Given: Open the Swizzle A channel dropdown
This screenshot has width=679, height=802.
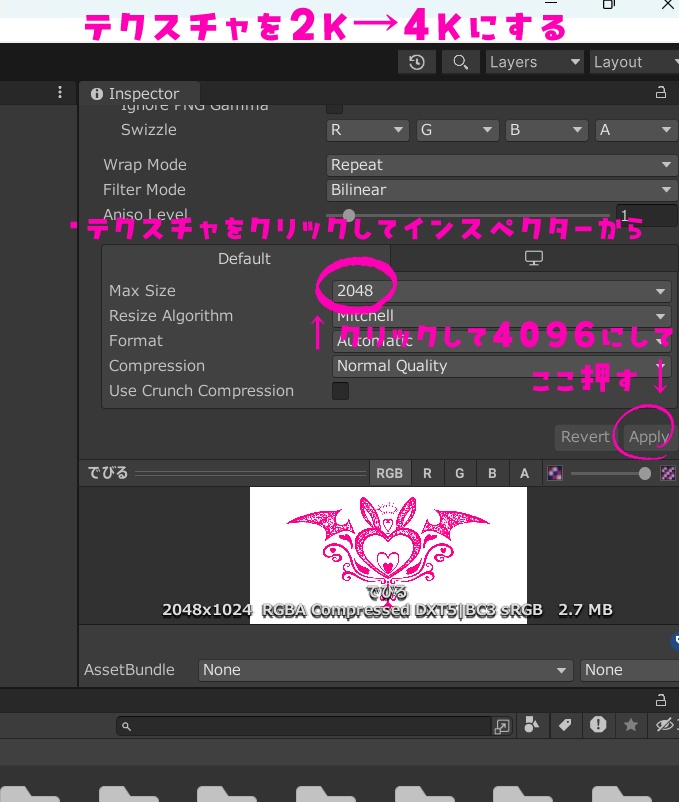Looking at the screenshot, I should coord(636,130).
